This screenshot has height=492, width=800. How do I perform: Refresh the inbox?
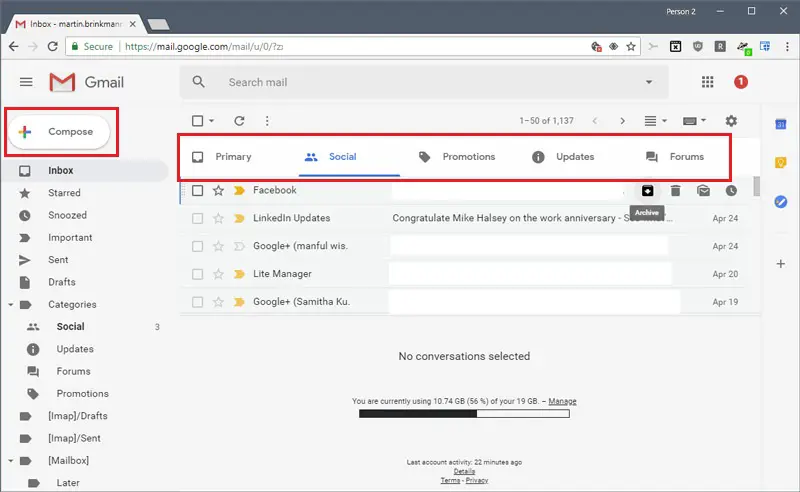239,121
